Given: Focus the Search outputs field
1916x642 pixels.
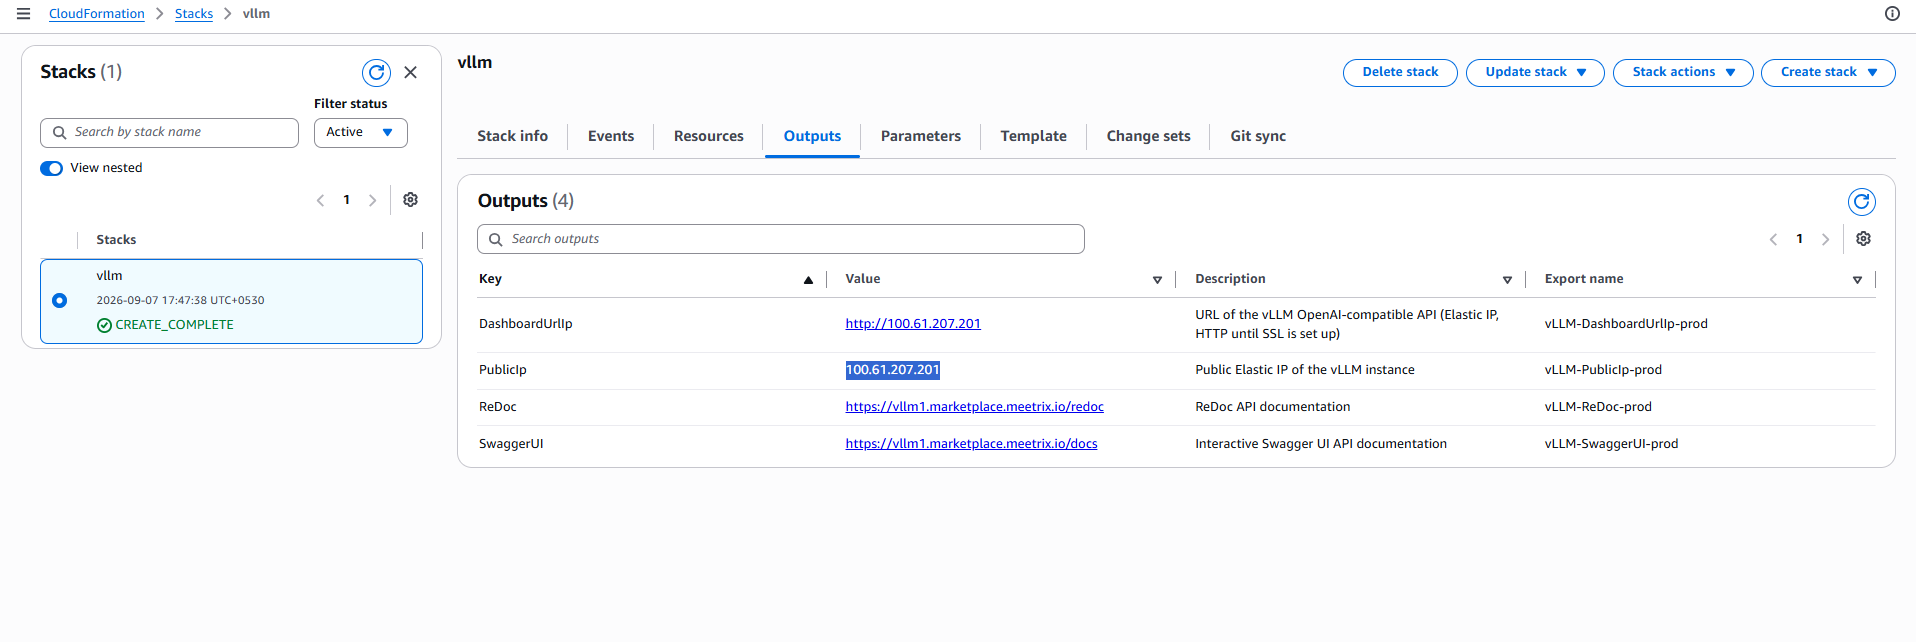Looking at the screenshot, I should tap(781, 239).
